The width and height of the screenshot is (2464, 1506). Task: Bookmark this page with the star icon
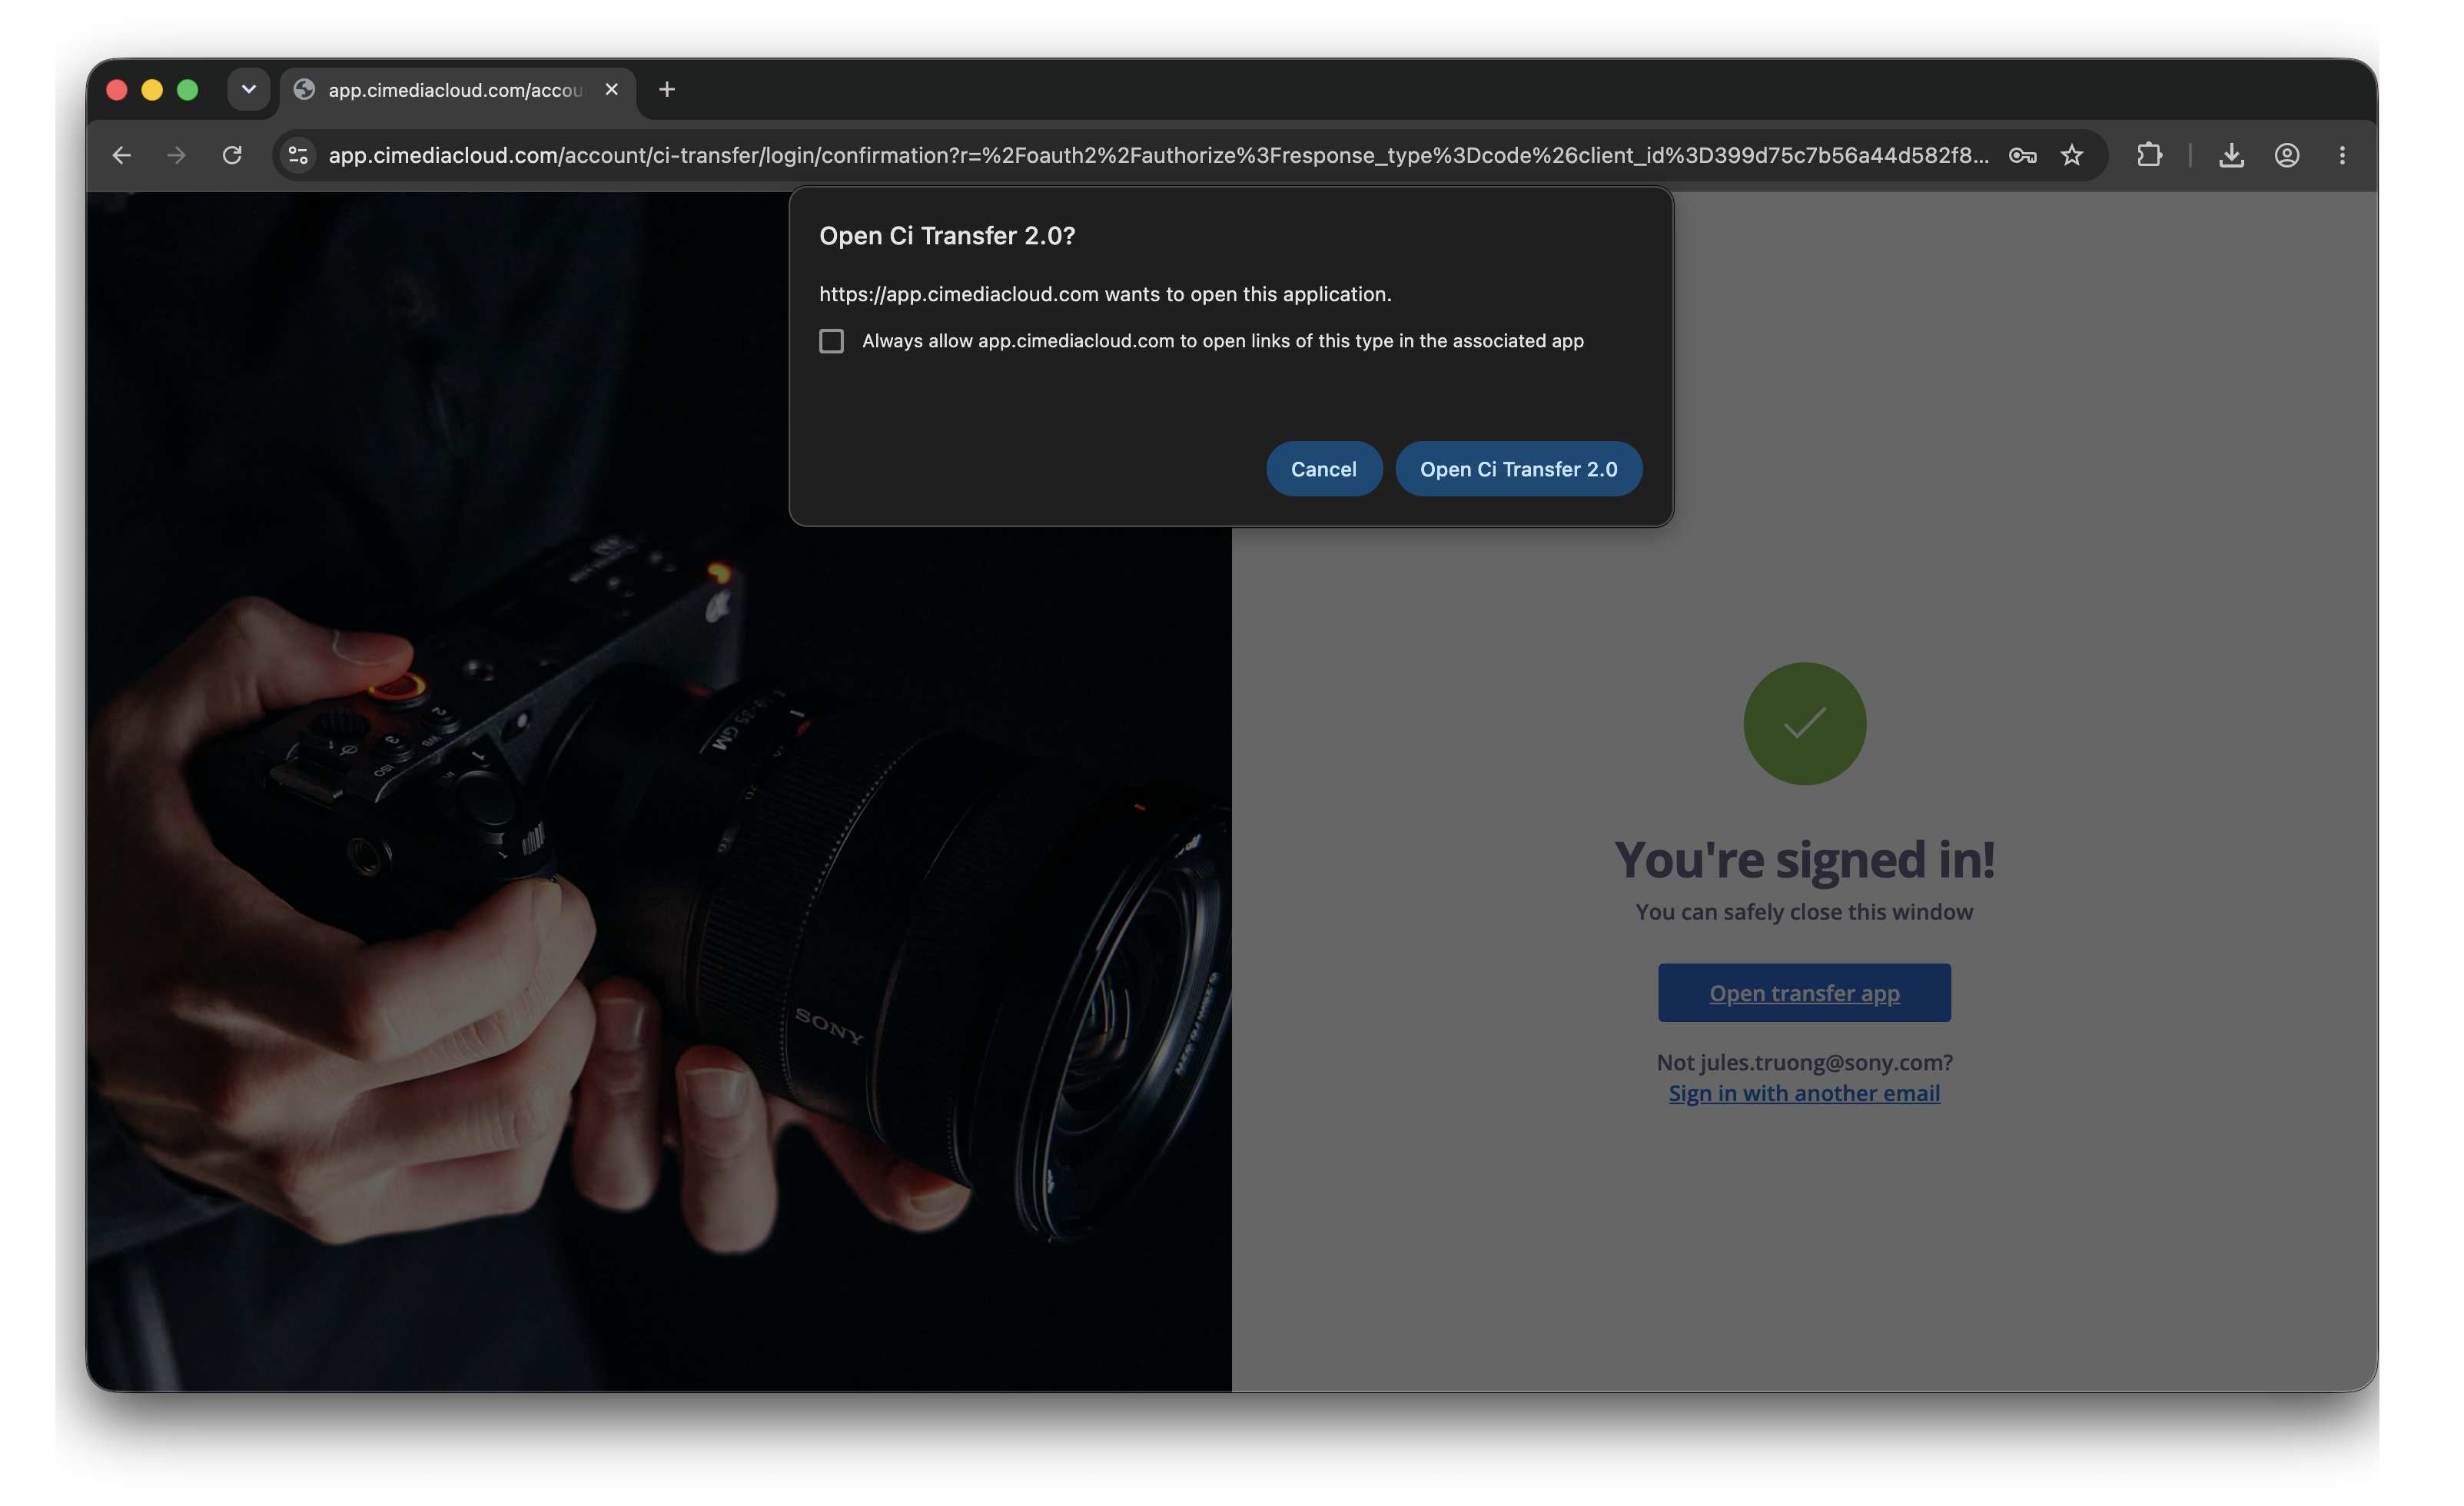coord(2072,156)
